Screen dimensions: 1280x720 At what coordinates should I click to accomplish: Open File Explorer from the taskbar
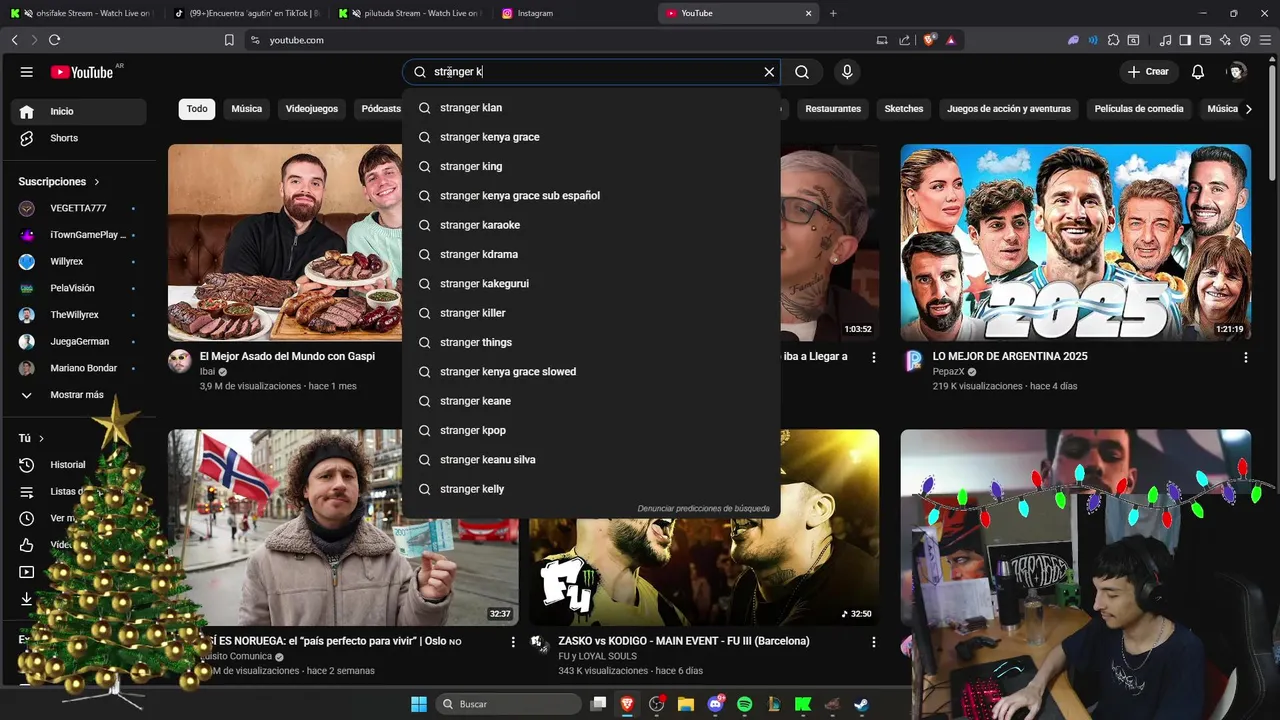pos(686,704)
